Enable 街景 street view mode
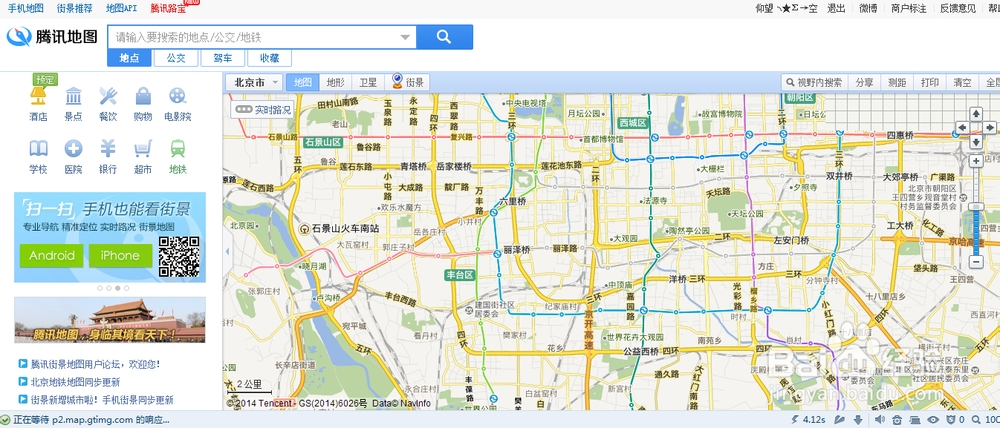This screenshot has height=428, width=1000. [408, 82]
